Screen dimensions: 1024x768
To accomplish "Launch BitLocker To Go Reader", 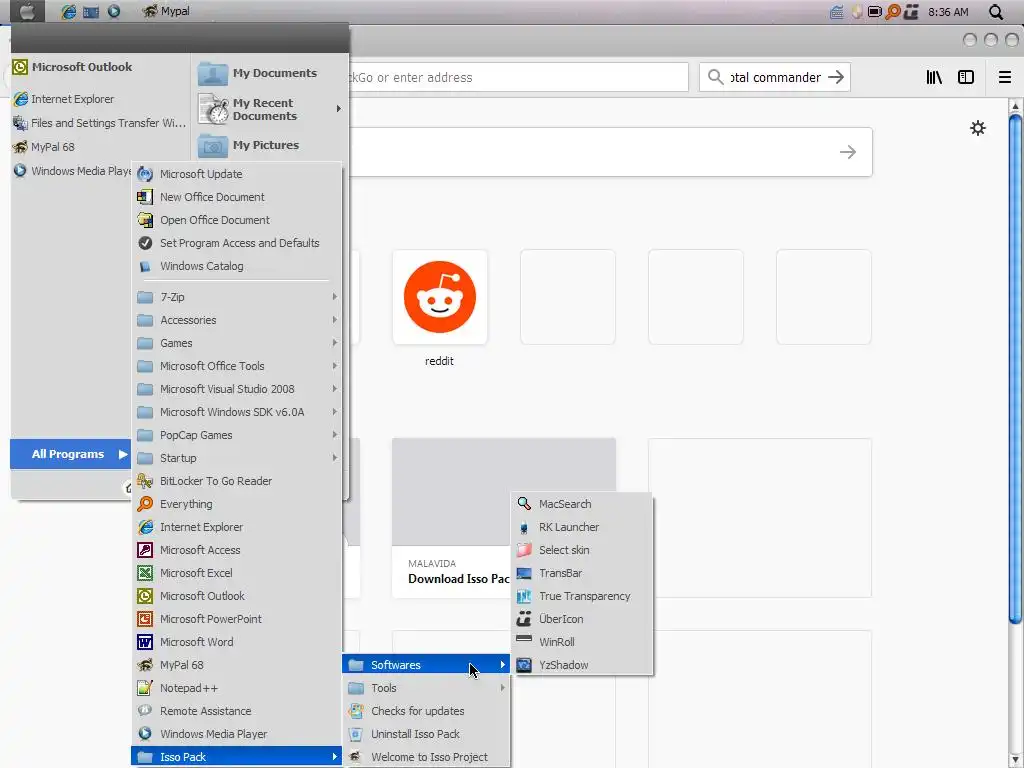I will tap(236, 481).
